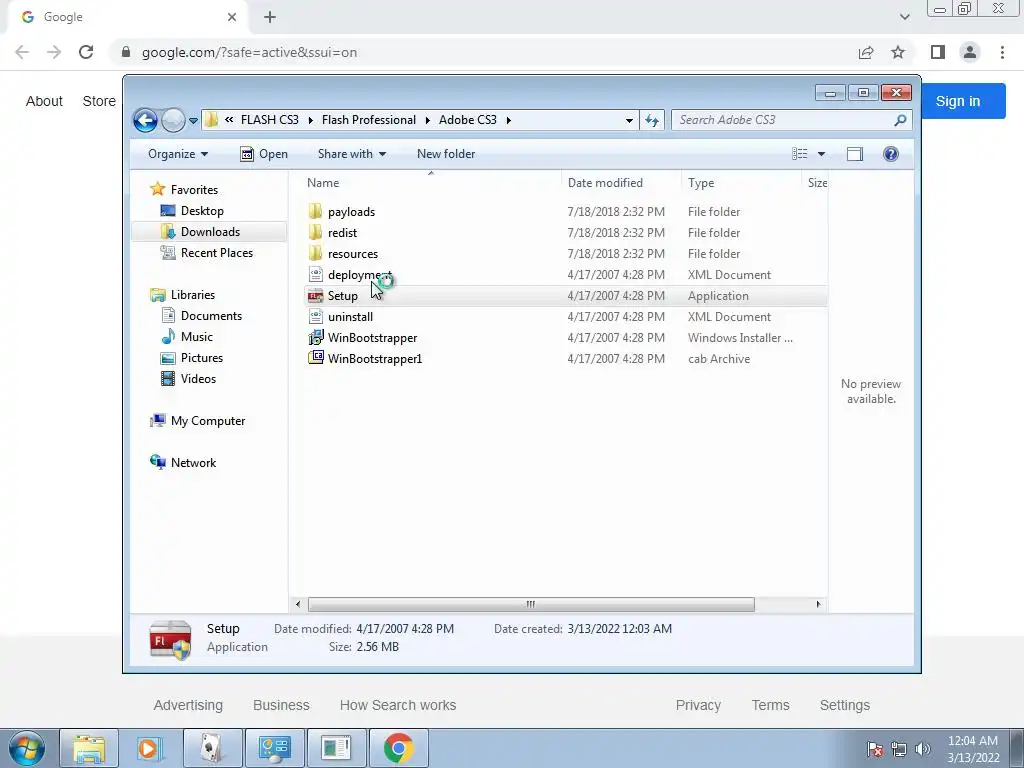1024x768 pixels.
Task: Select the WinBootstrapper1 cab archive icon
Action: point(315,358)
